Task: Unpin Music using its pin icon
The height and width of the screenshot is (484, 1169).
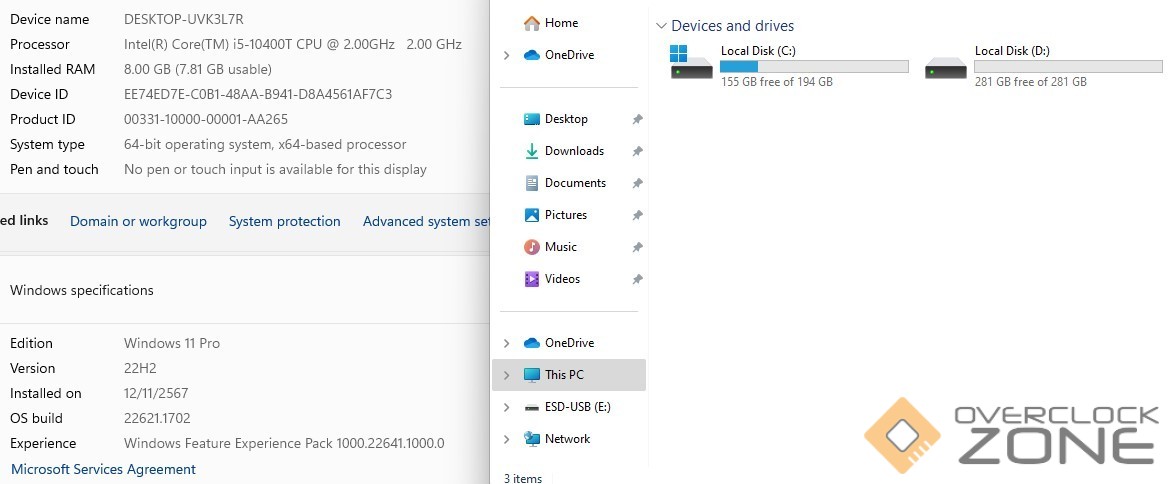Action: [x=637, y=248]
